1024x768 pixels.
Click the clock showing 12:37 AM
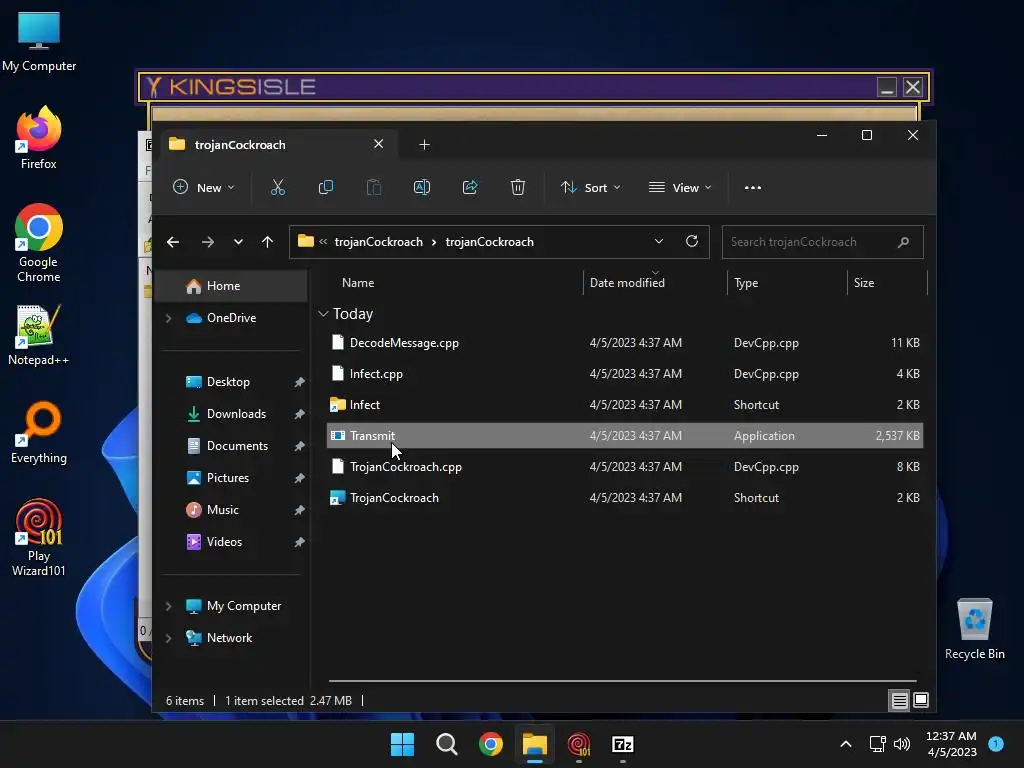point(951,736)
